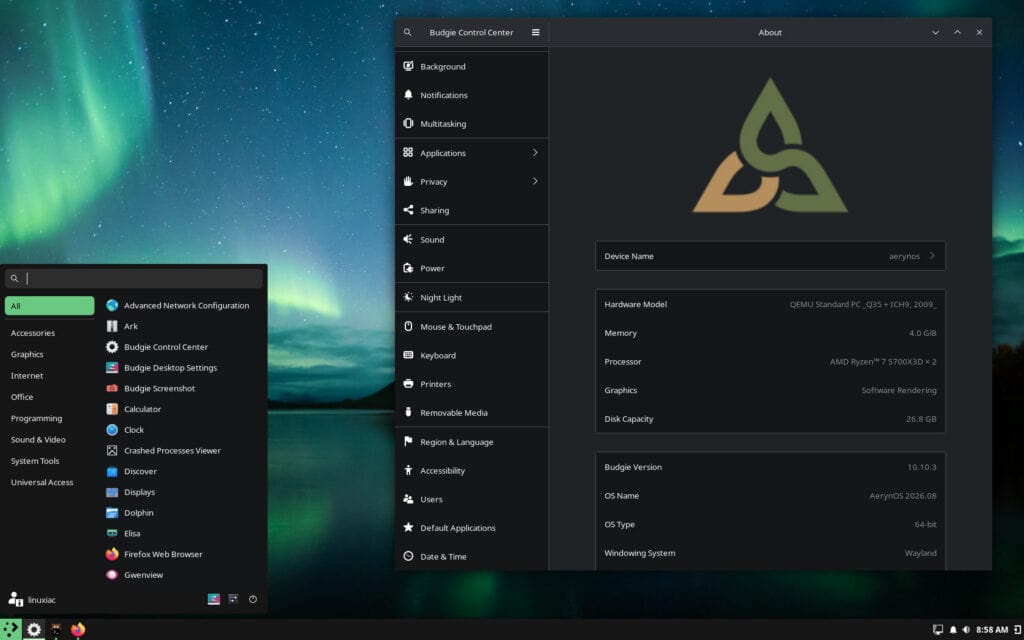Select Mouse & Touchpad in the sidebar
The height and width of the screenshot is (640, 1024).
[472, 327]
